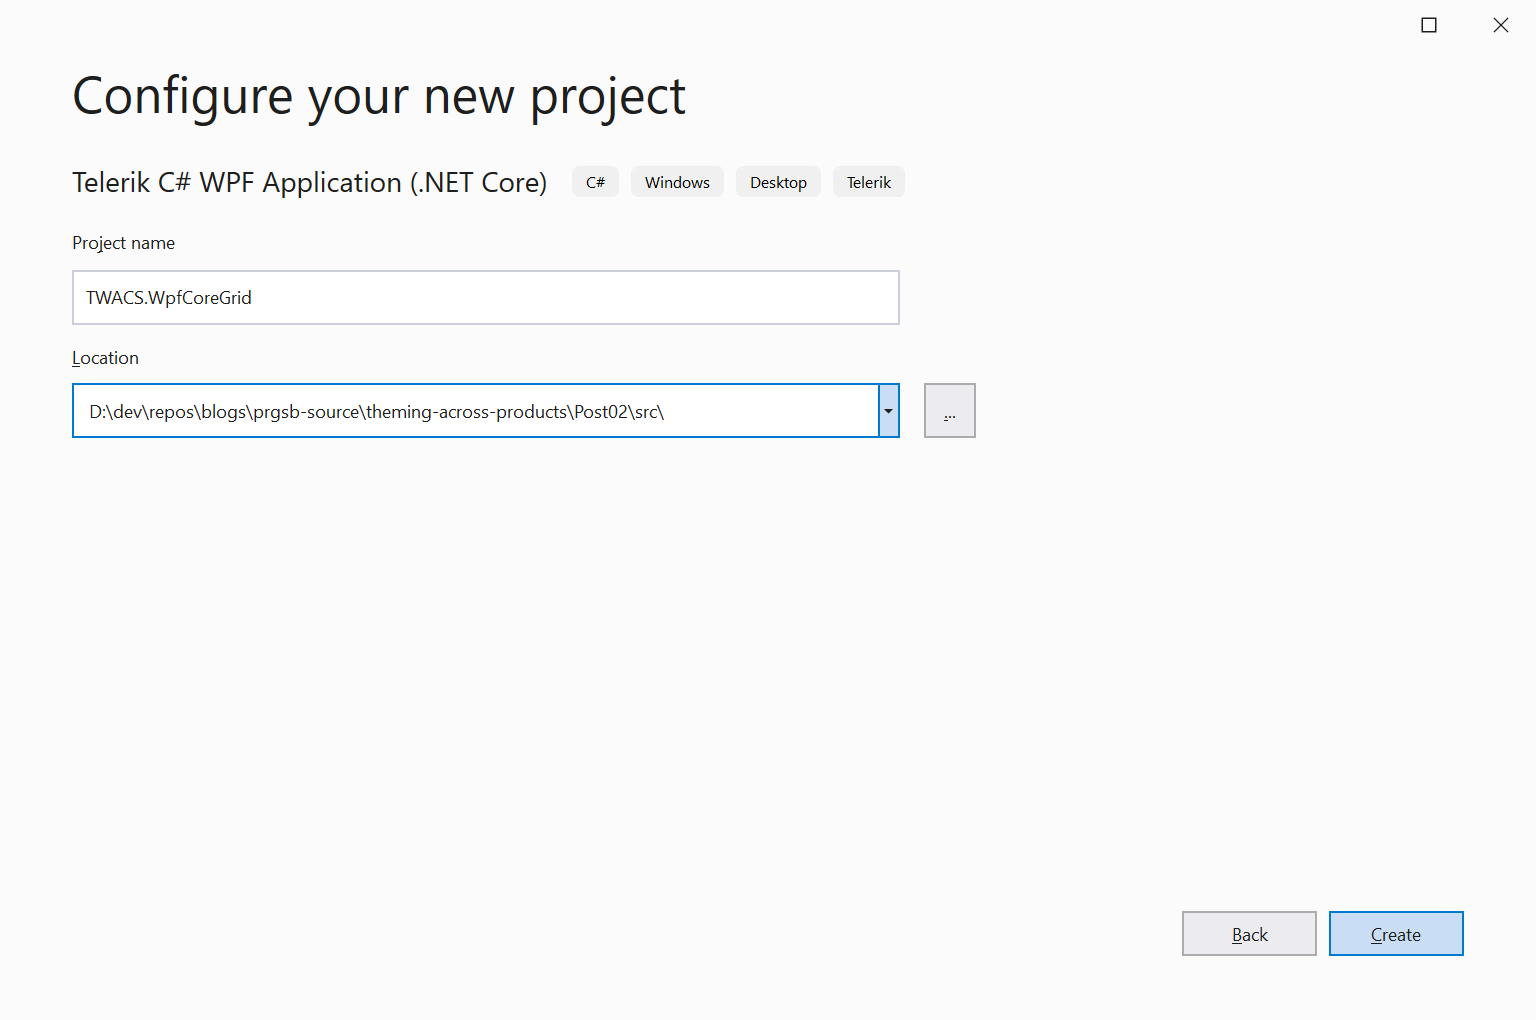The image size is (1536, 1020).
Task: Select the Telerik tag
Action: coord(868,181)
